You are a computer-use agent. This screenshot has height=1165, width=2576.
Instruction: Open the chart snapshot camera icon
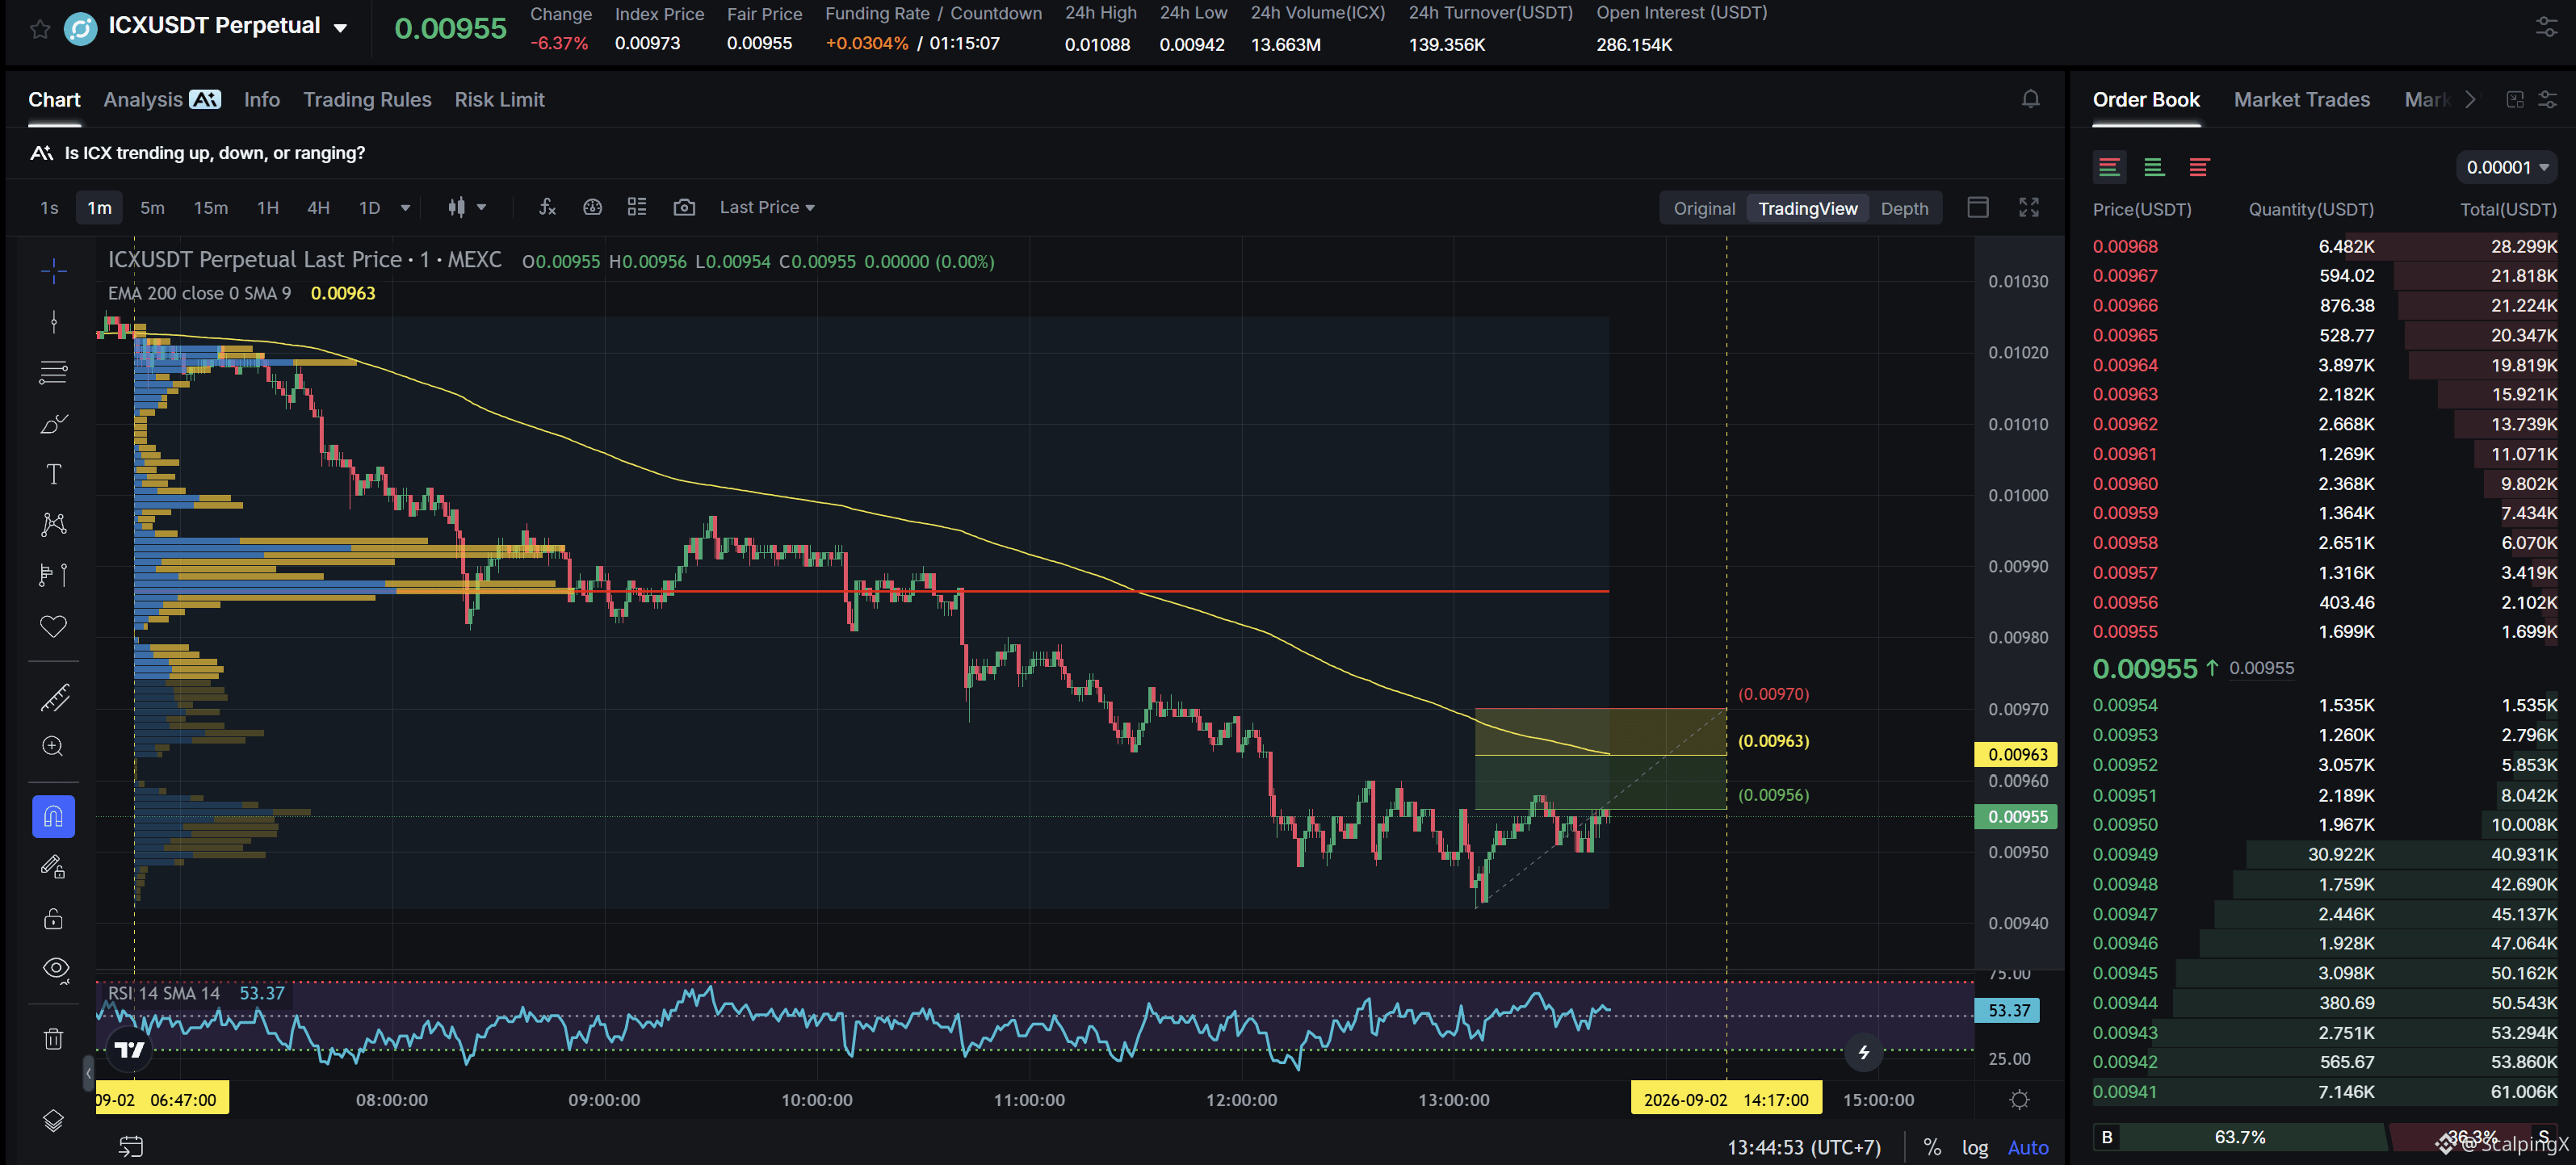(684, 207)
